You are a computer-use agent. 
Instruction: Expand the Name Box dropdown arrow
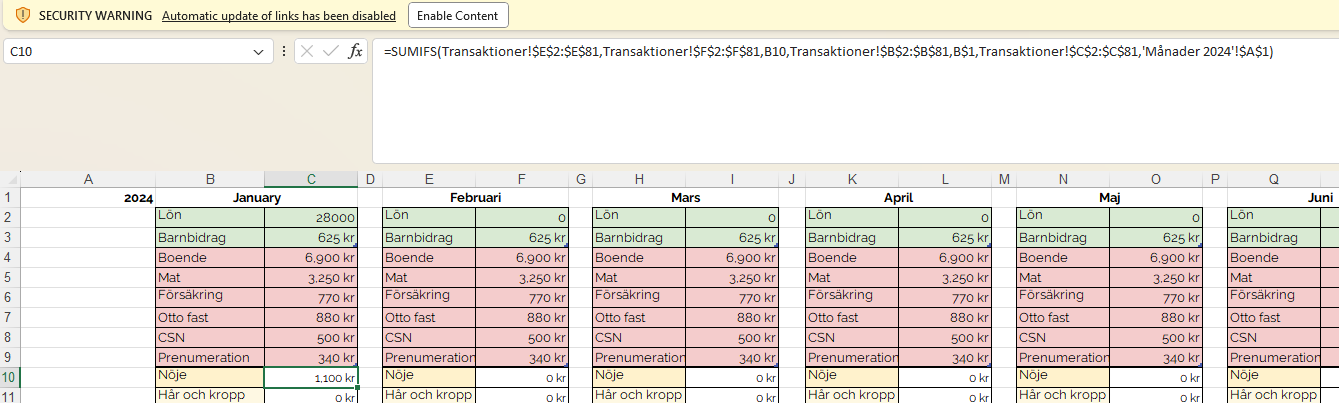pos(259,51)
